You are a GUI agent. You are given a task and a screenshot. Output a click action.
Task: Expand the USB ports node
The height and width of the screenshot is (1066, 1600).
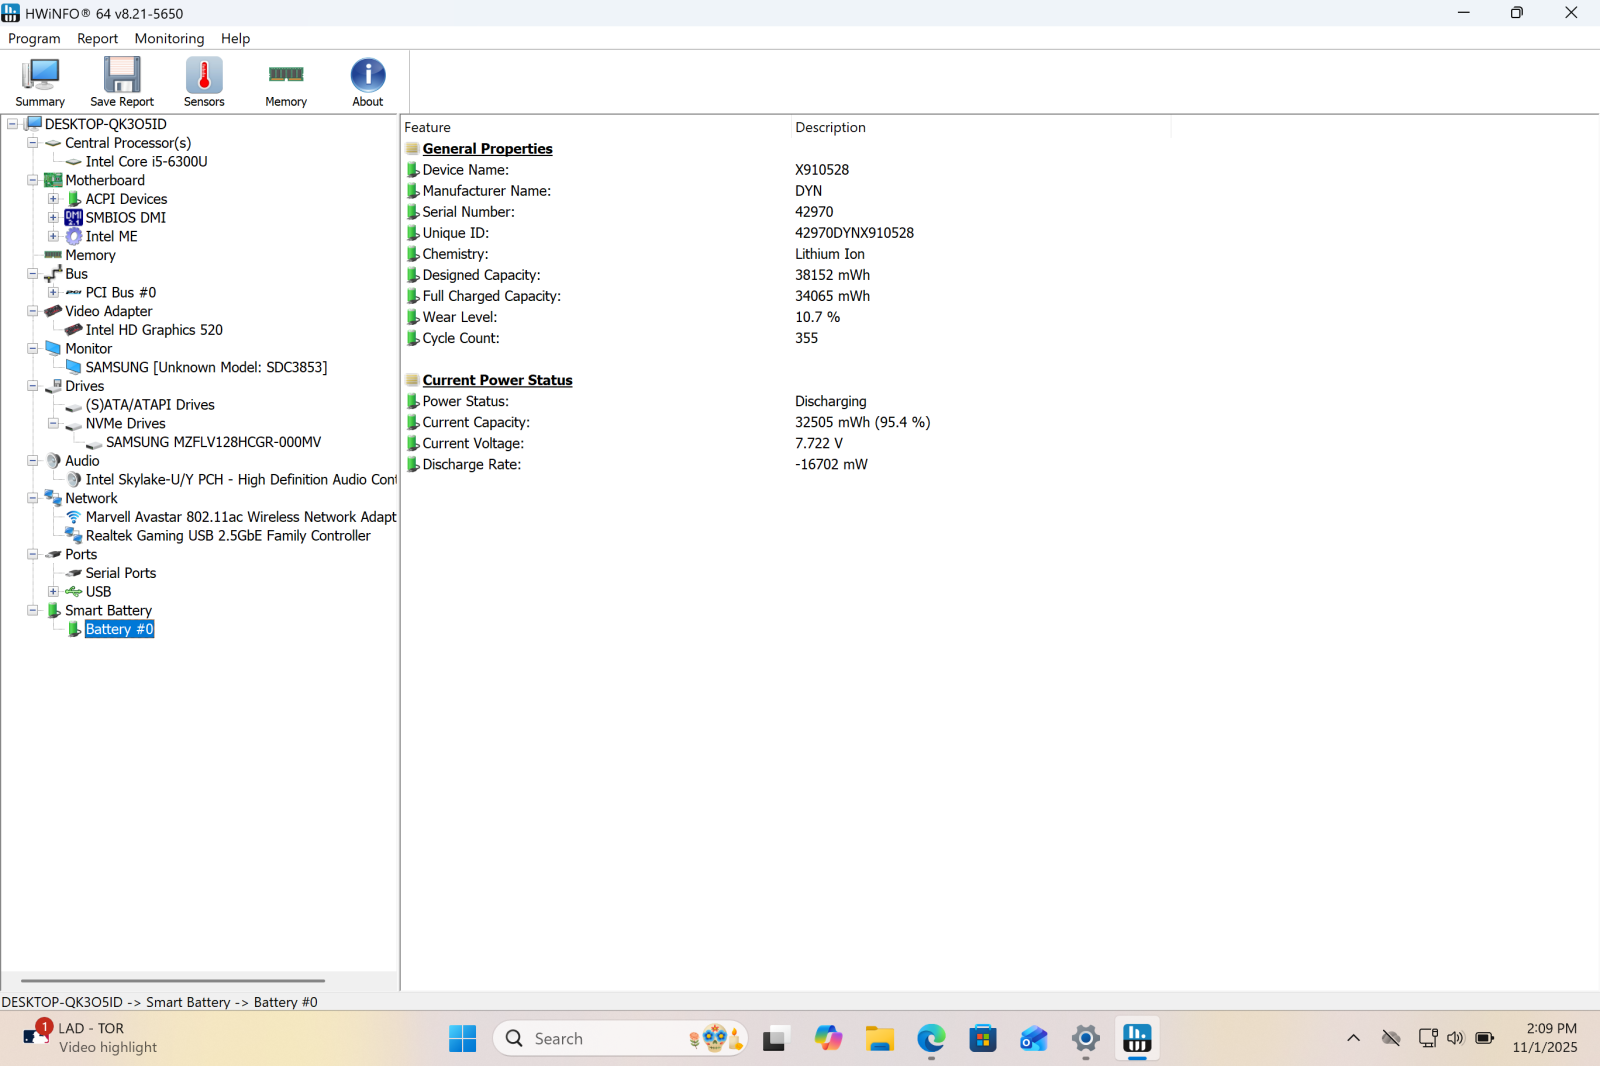[x=54, y=592]
